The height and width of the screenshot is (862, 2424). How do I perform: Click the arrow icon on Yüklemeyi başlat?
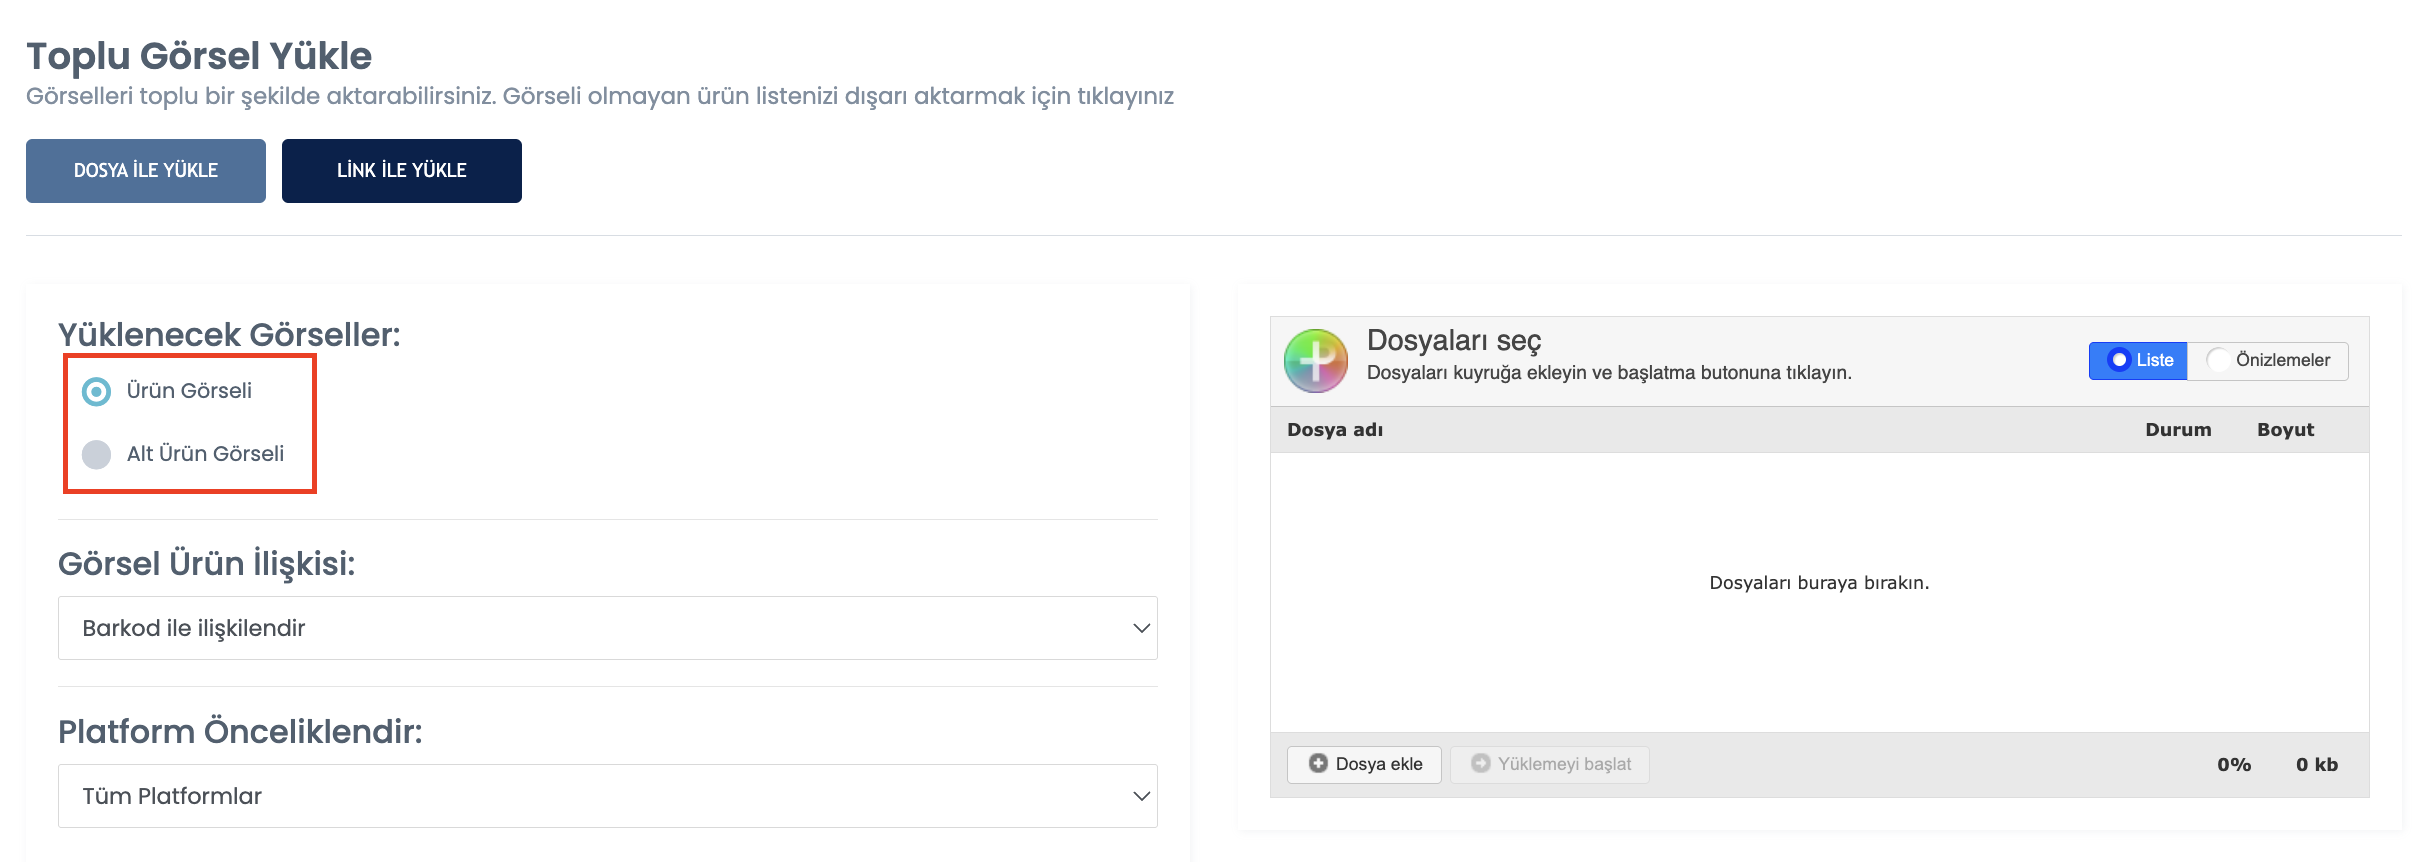(x=1480, y=764)
